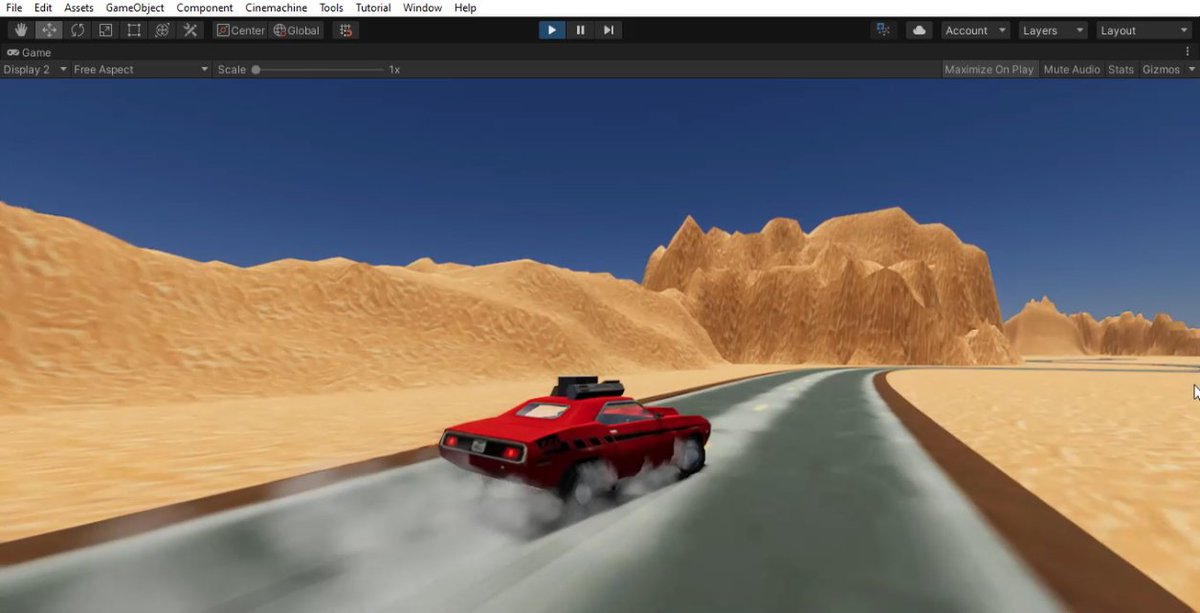Open the Help menu
Viewport: 1200px width, 613px height.
465,8
